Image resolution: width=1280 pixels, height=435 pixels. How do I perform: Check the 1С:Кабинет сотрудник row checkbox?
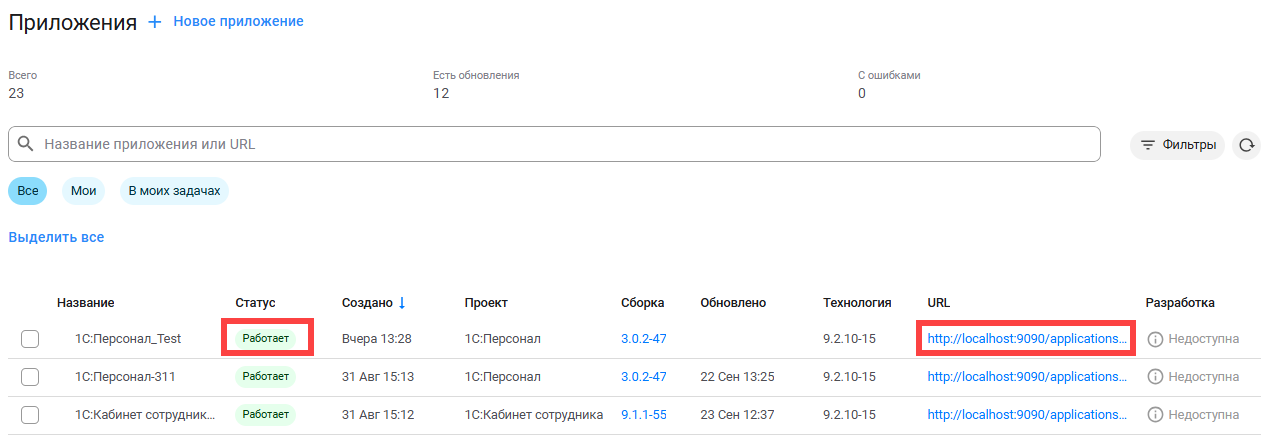pyautogui.click(x=30, y=415)
